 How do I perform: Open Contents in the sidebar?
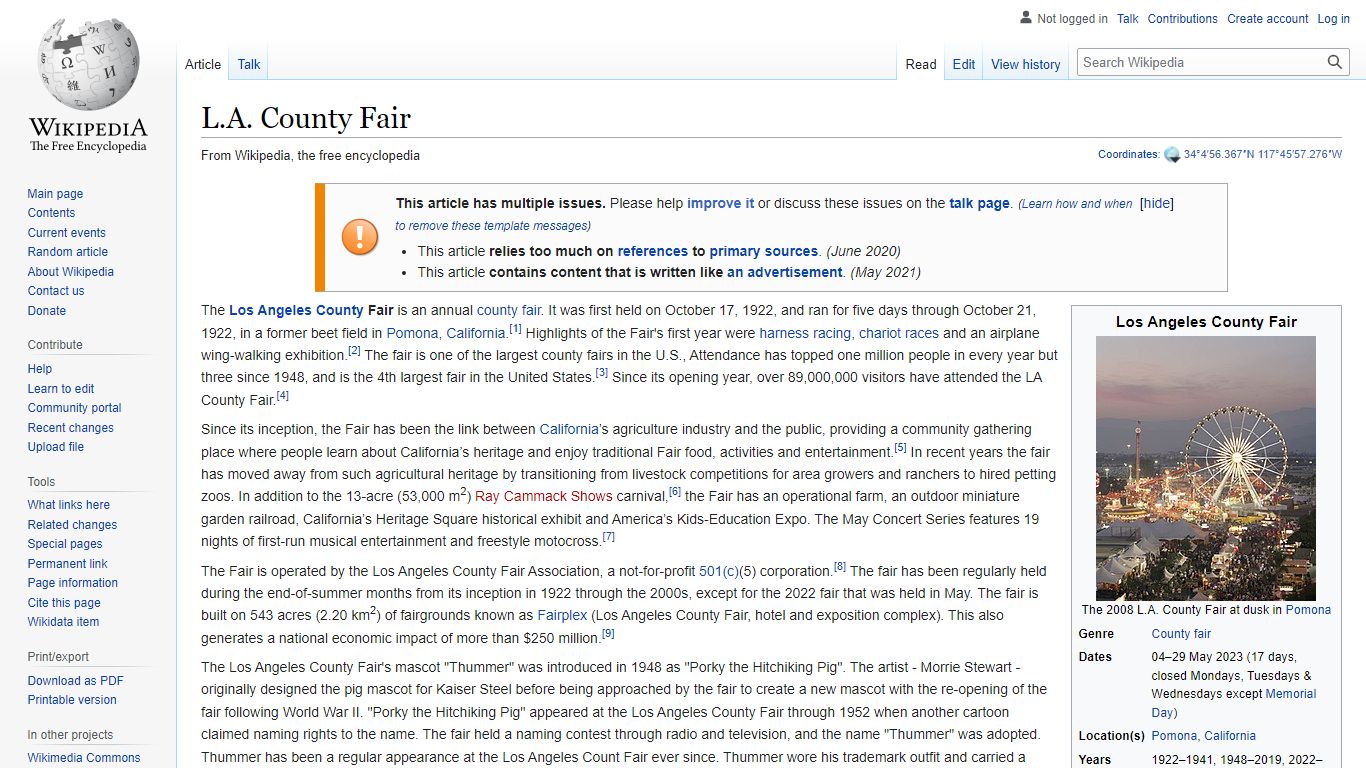pos(51,213)
